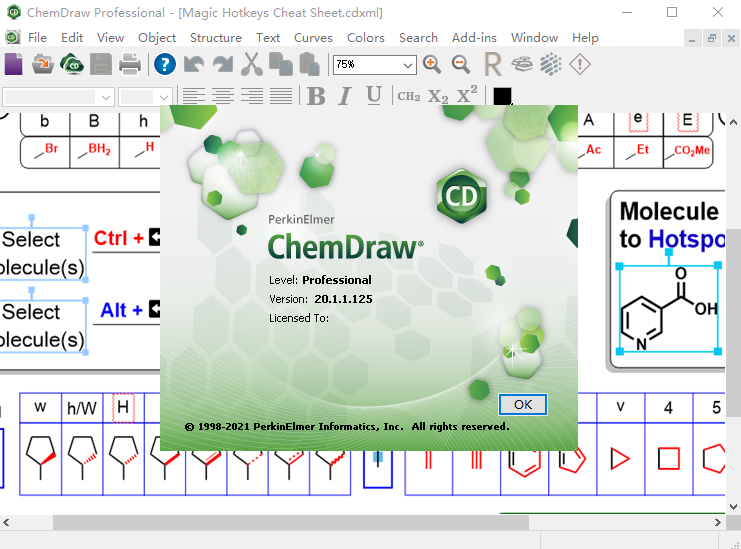741x549 pixels.
Task: Click the Br hotkey cell
Action: coord(45,152)
